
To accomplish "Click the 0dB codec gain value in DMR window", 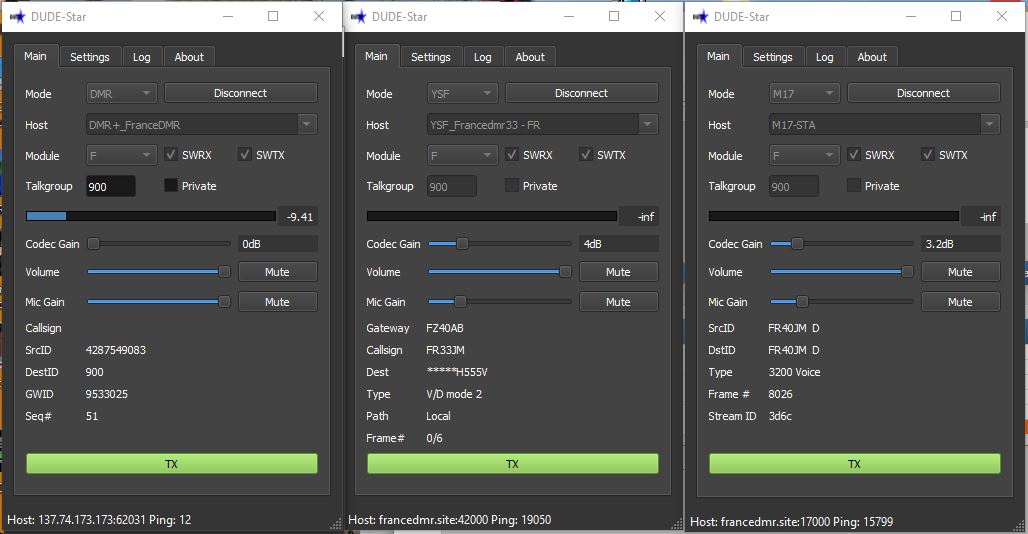I will (x=278, y=244).
